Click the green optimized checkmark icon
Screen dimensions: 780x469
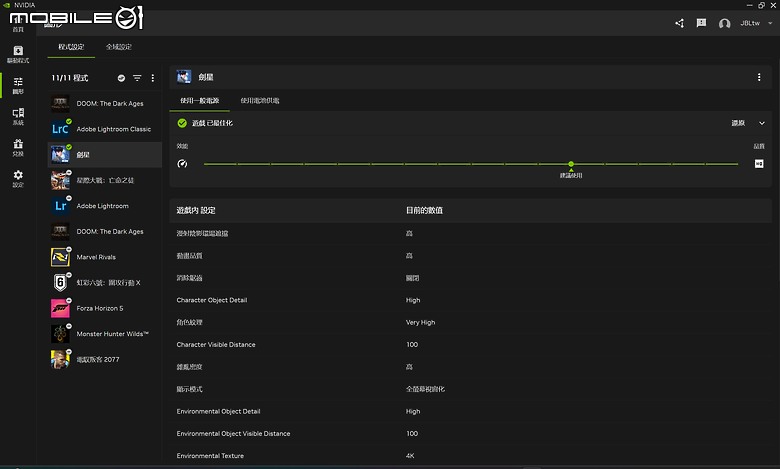tap(182, 123)
